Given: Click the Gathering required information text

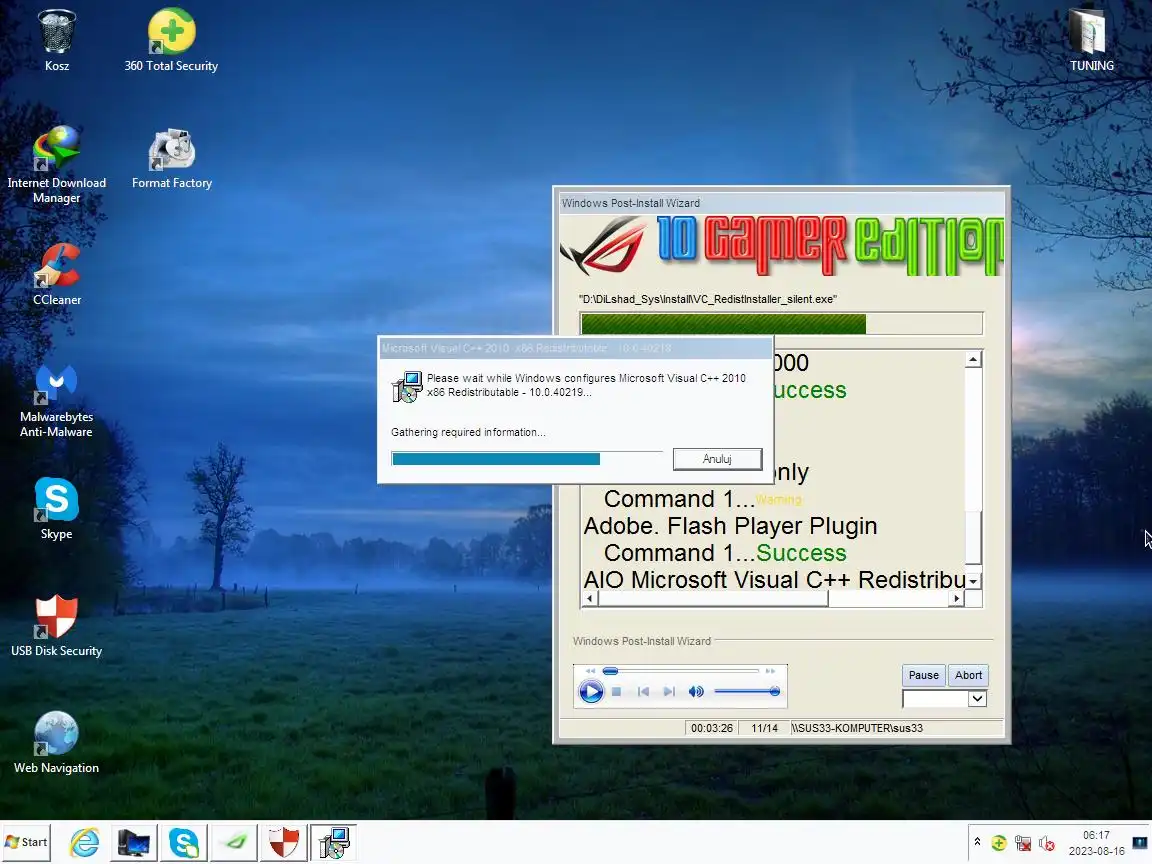Looking at the screenshot, I should click(468, 432).
